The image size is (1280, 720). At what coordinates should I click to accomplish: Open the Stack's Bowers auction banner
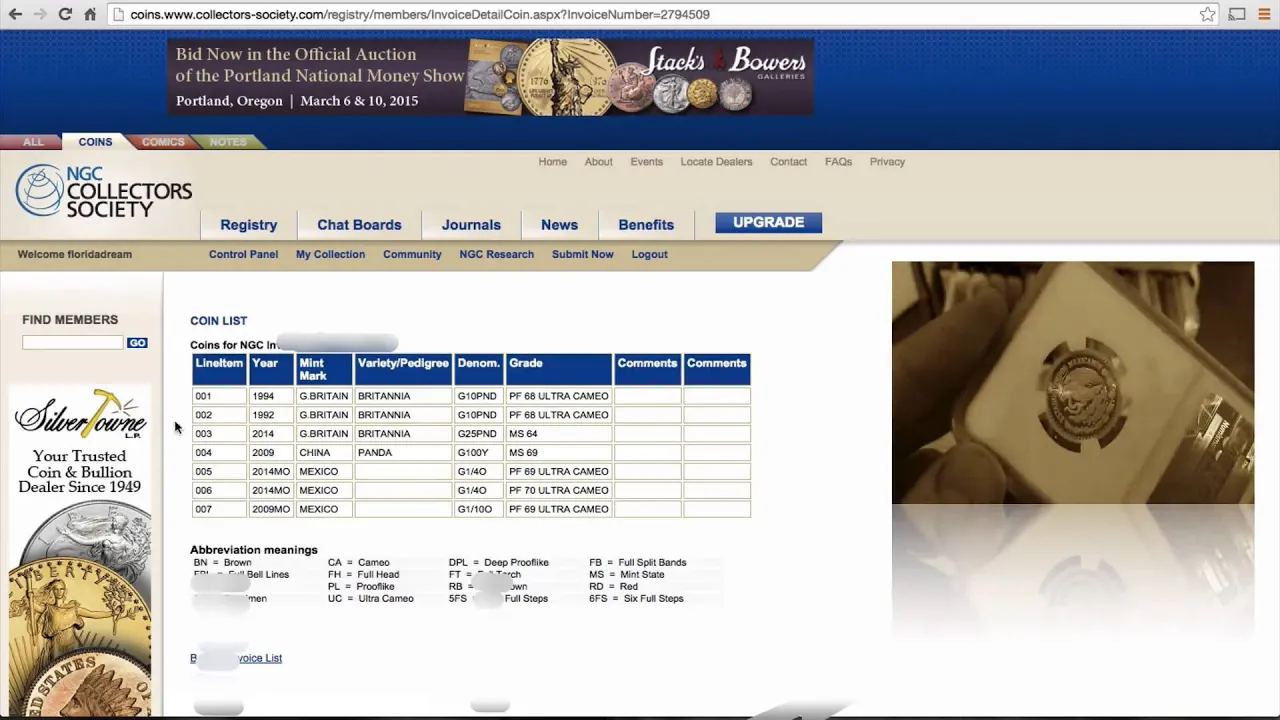pyautogui.click(x=490, y=77)
